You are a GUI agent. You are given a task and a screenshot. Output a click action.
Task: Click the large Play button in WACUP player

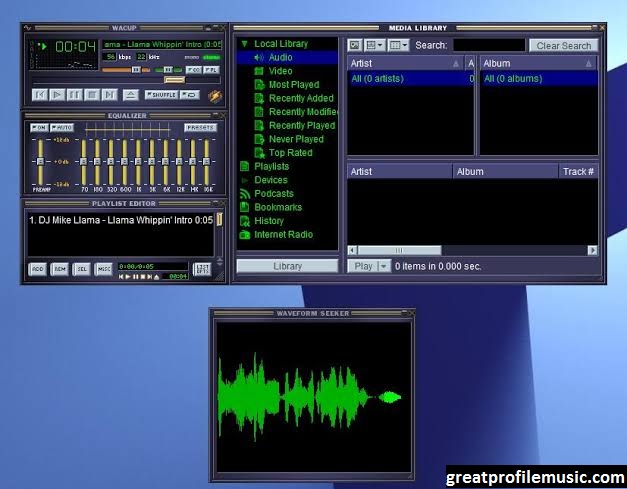(x=57, y=95)
